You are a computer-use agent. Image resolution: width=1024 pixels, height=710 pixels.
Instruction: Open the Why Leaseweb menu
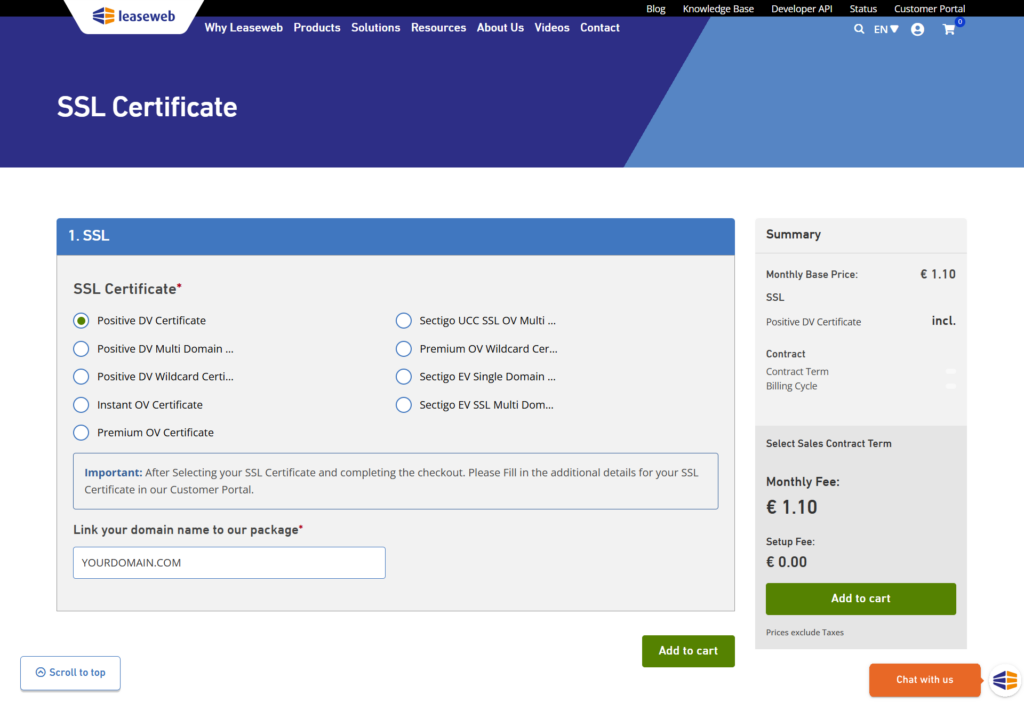click(244, 27)
